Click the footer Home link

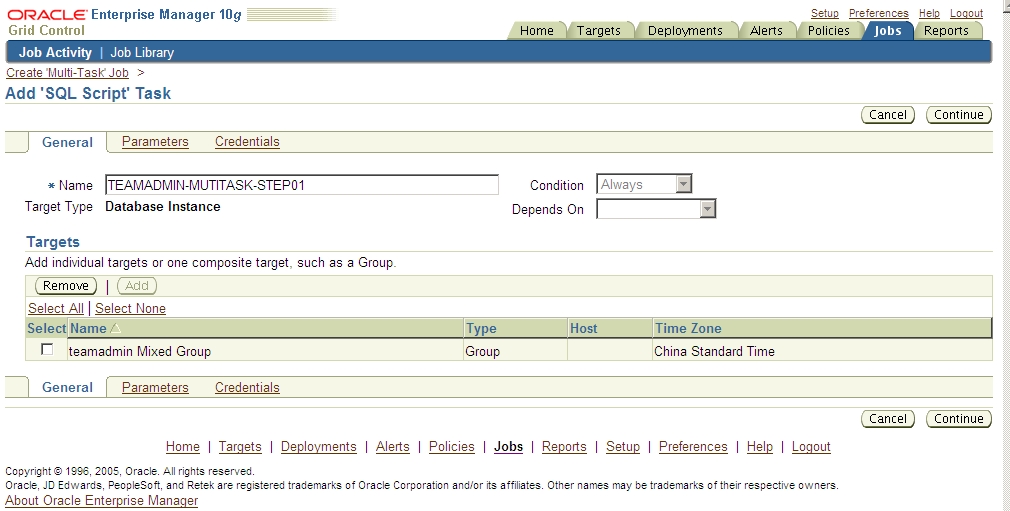tap(183, 447)
